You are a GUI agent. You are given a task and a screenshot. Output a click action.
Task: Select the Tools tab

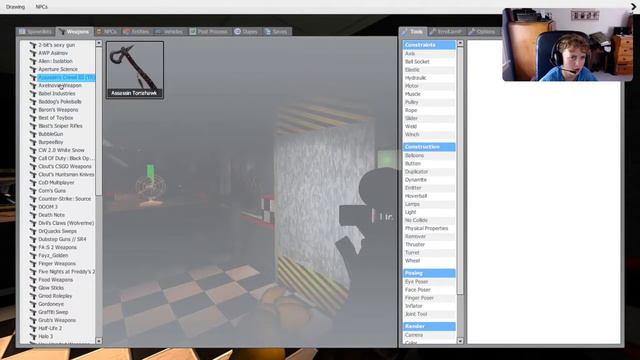click(x=413, y=32)
